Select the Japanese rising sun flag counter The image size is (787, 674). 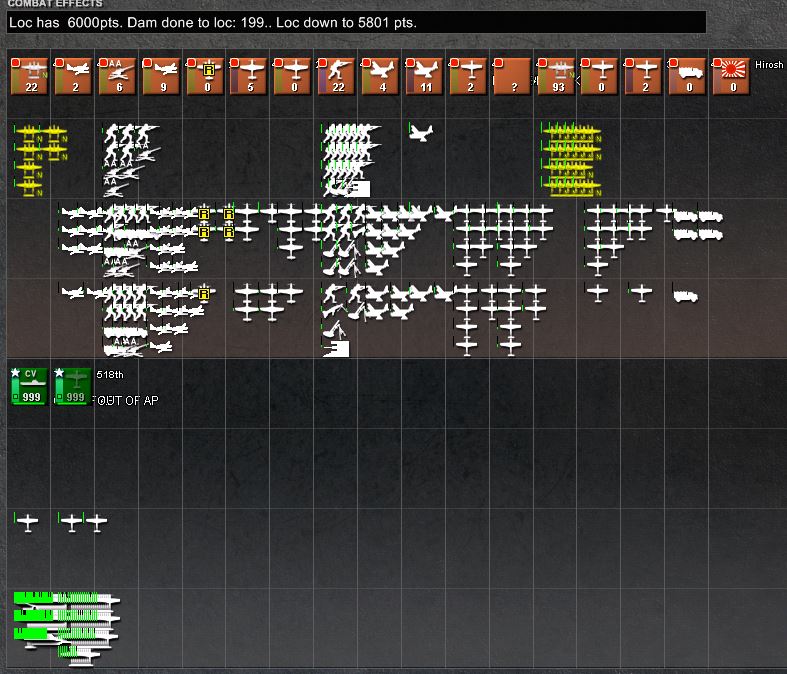732,76
